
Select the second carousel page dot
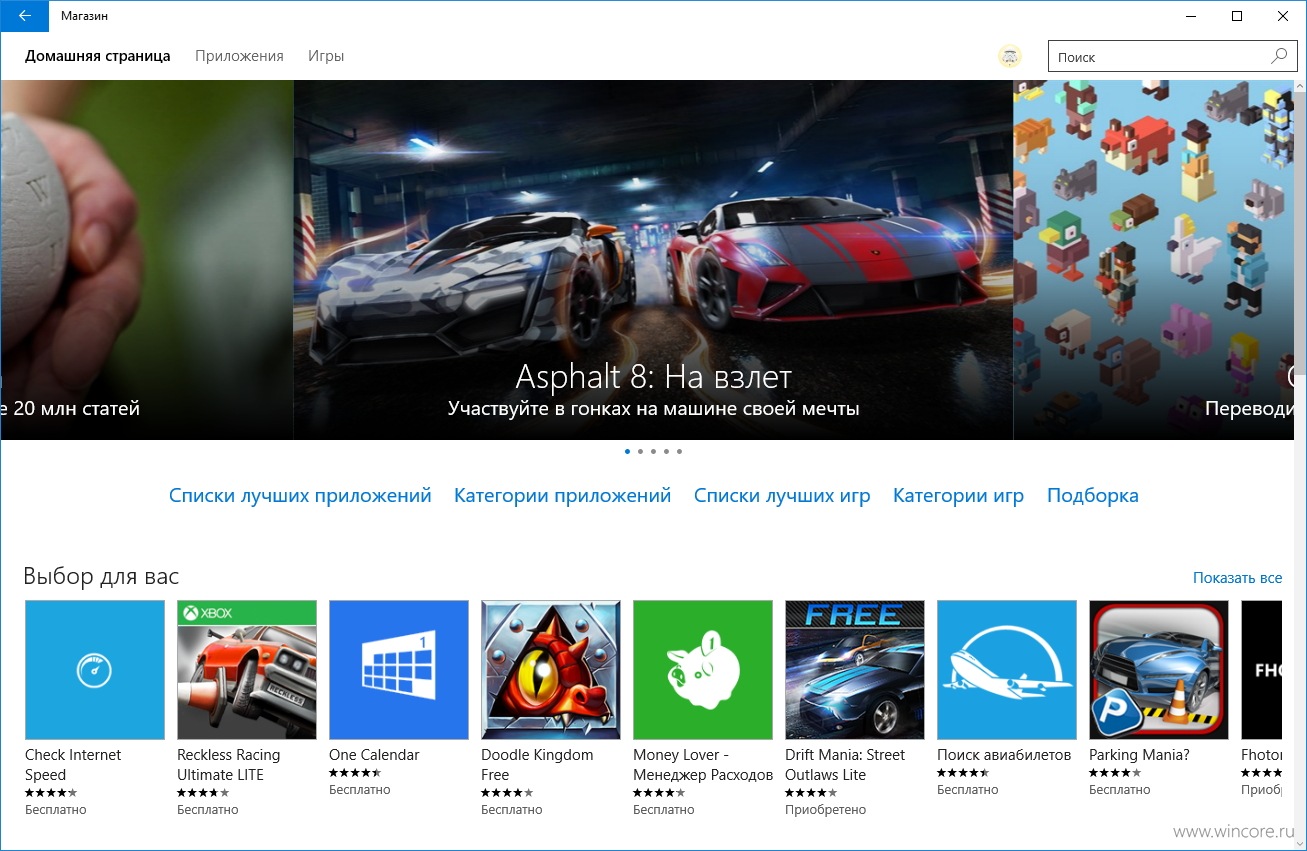(x=640, y=451)
